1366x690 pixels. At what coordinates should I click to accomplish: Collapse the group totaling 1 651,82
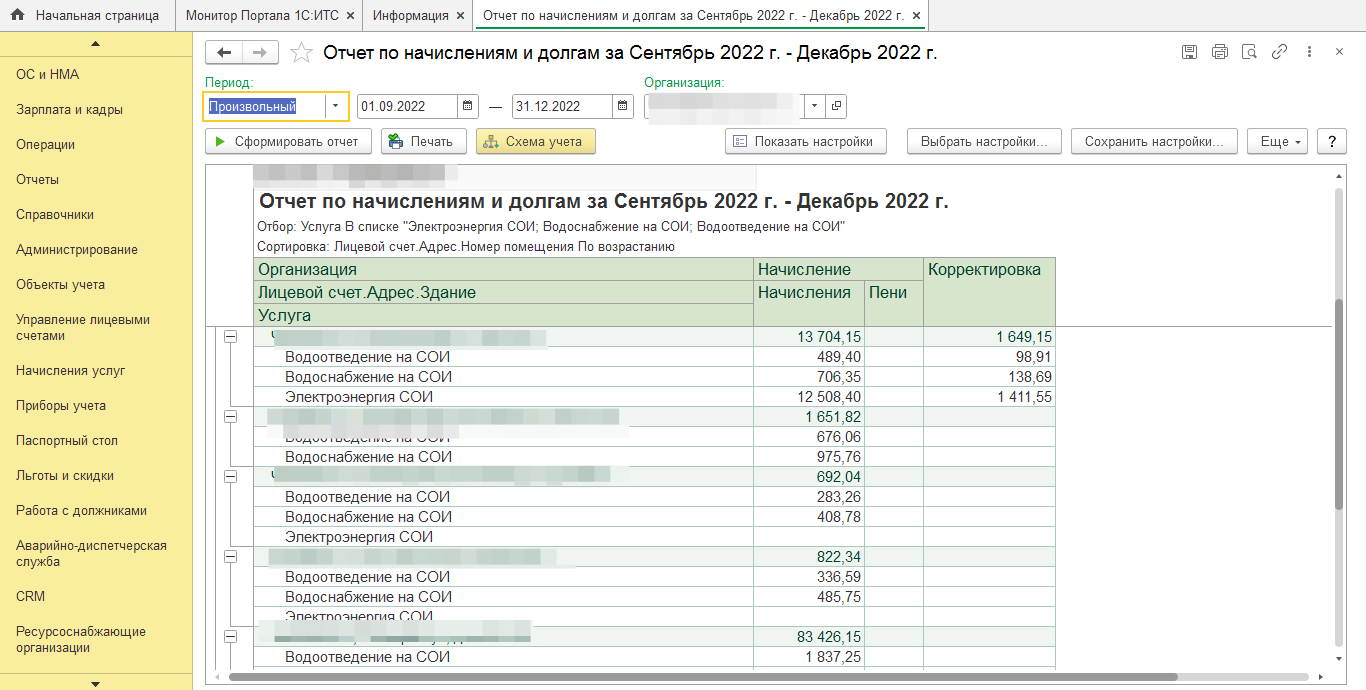[230, 417]
